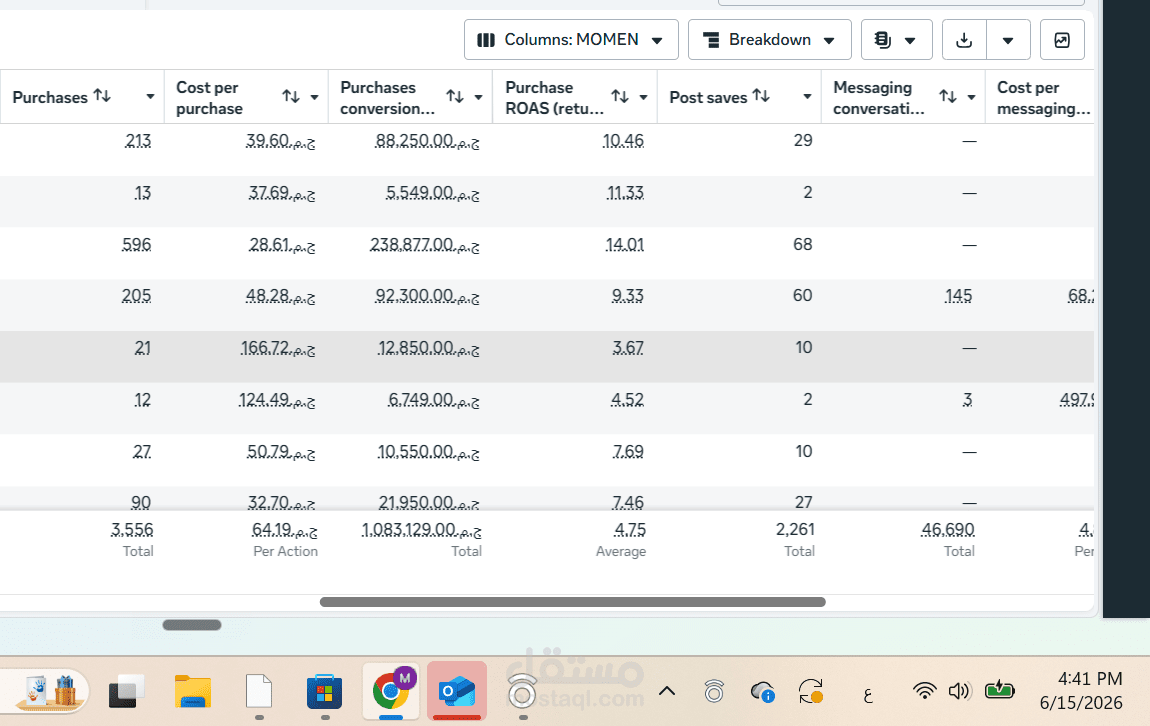Click the Wi-Fi network tray icon
Viewport: 1150px width, 726px height.
pos(924,691)
